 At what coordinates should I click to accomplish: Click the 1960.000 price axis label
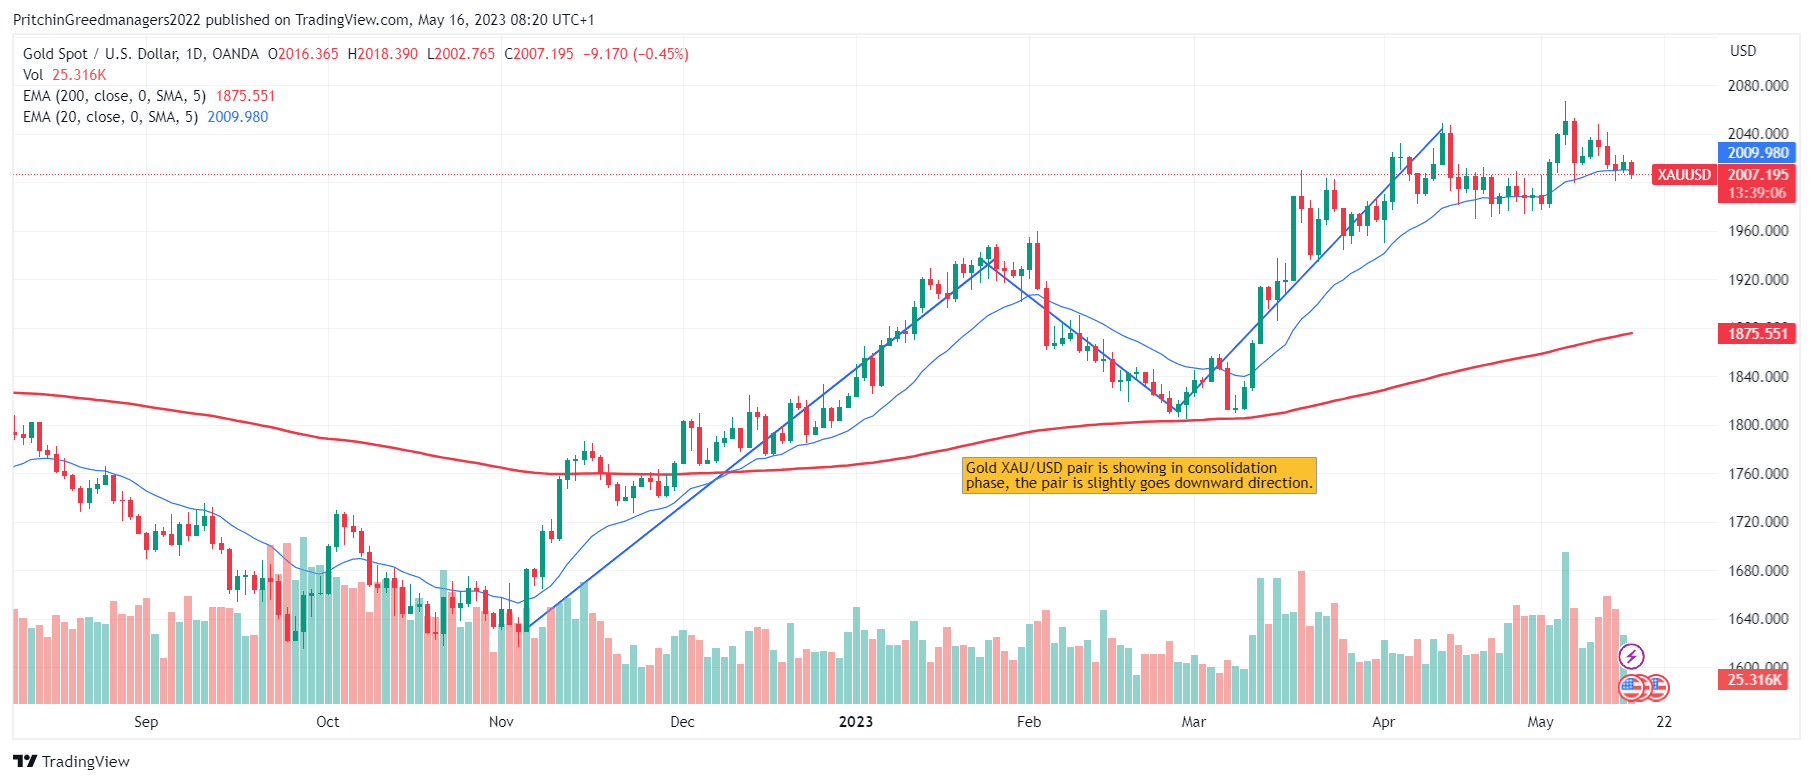(x=1758, y=231)
